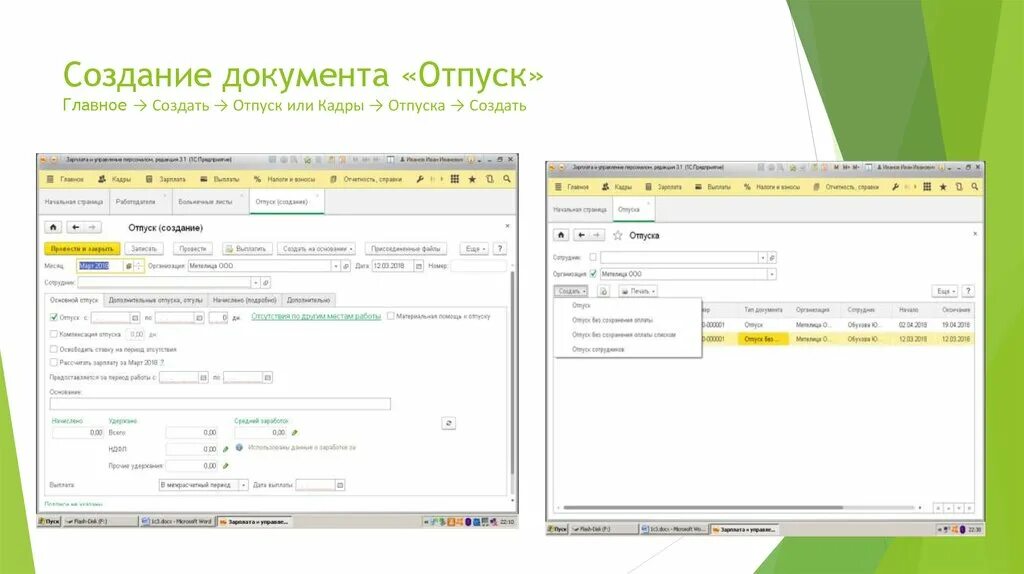Switch to Больничные листы tab
The width and height of the screenshot is (1024, 574).
click(205, 202)
